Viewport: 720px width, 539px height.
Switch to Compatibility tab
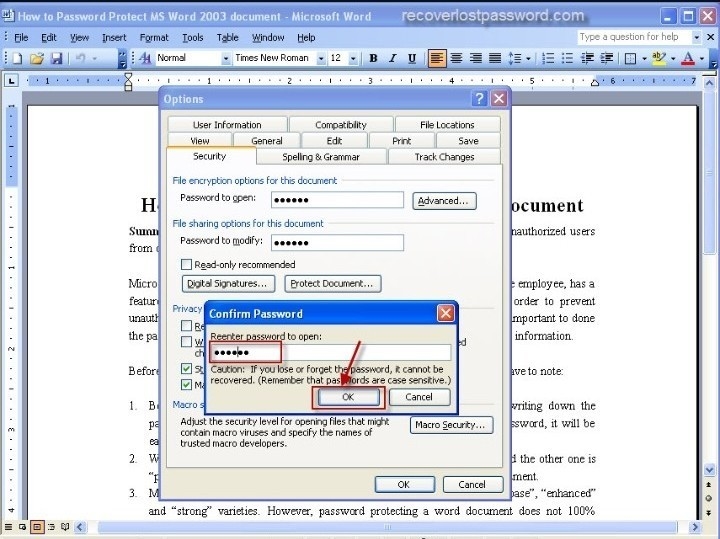[x=341, y=124]
